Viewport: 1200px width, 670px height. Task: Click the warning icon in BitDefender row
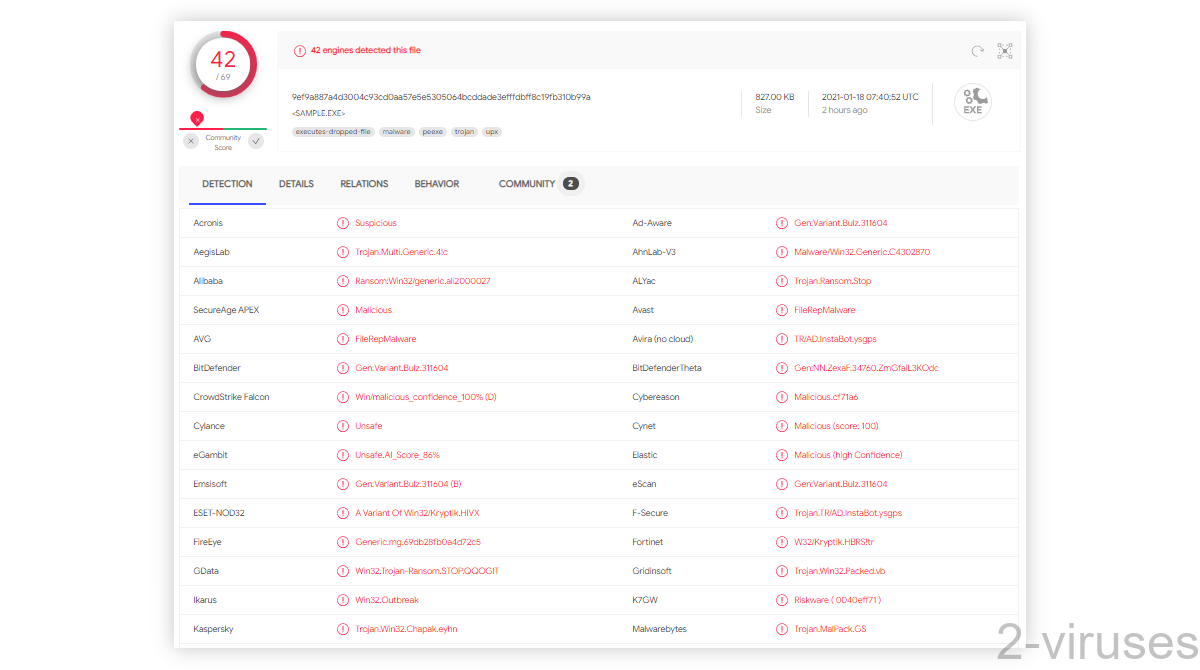coord(343,368)
